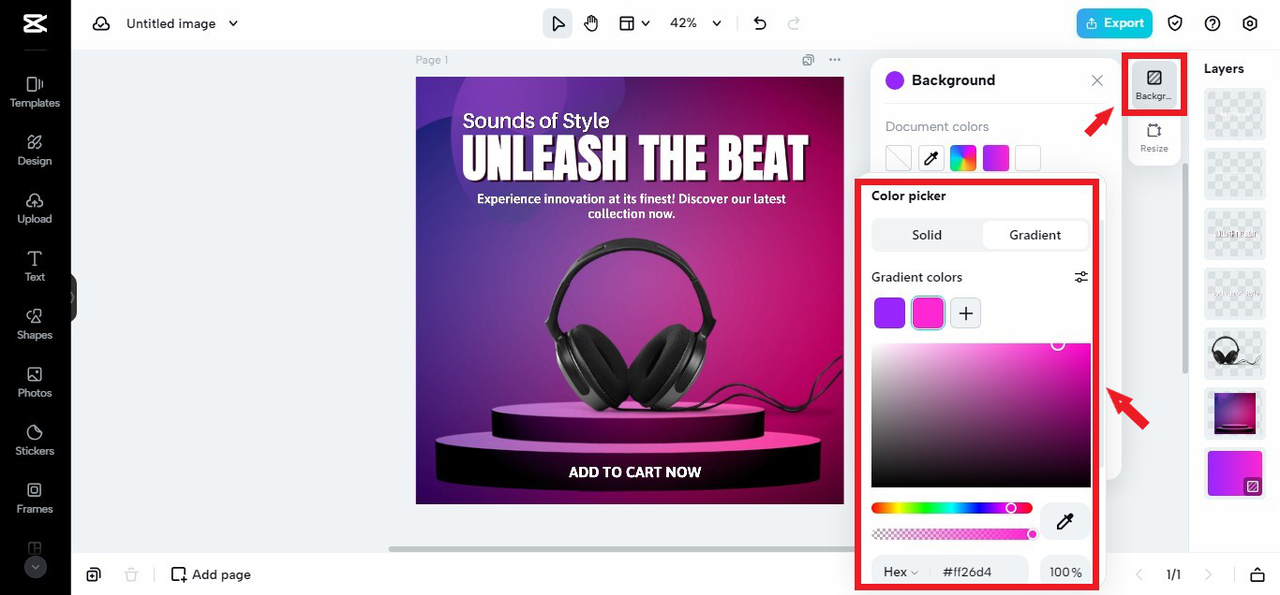
Task: Add a new gradient color stop
Action: pos(965,313)
